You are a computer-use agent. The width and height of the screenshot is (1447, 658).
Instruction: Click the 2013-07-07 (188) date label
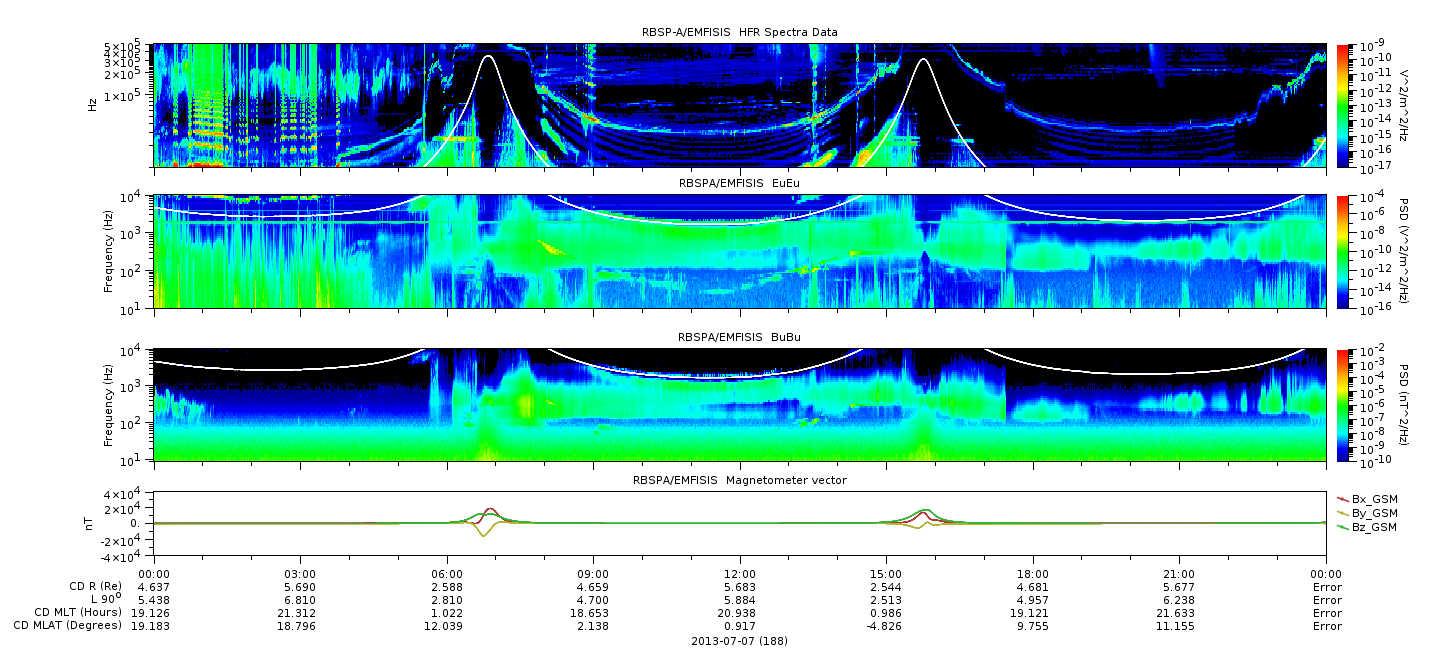740,641
